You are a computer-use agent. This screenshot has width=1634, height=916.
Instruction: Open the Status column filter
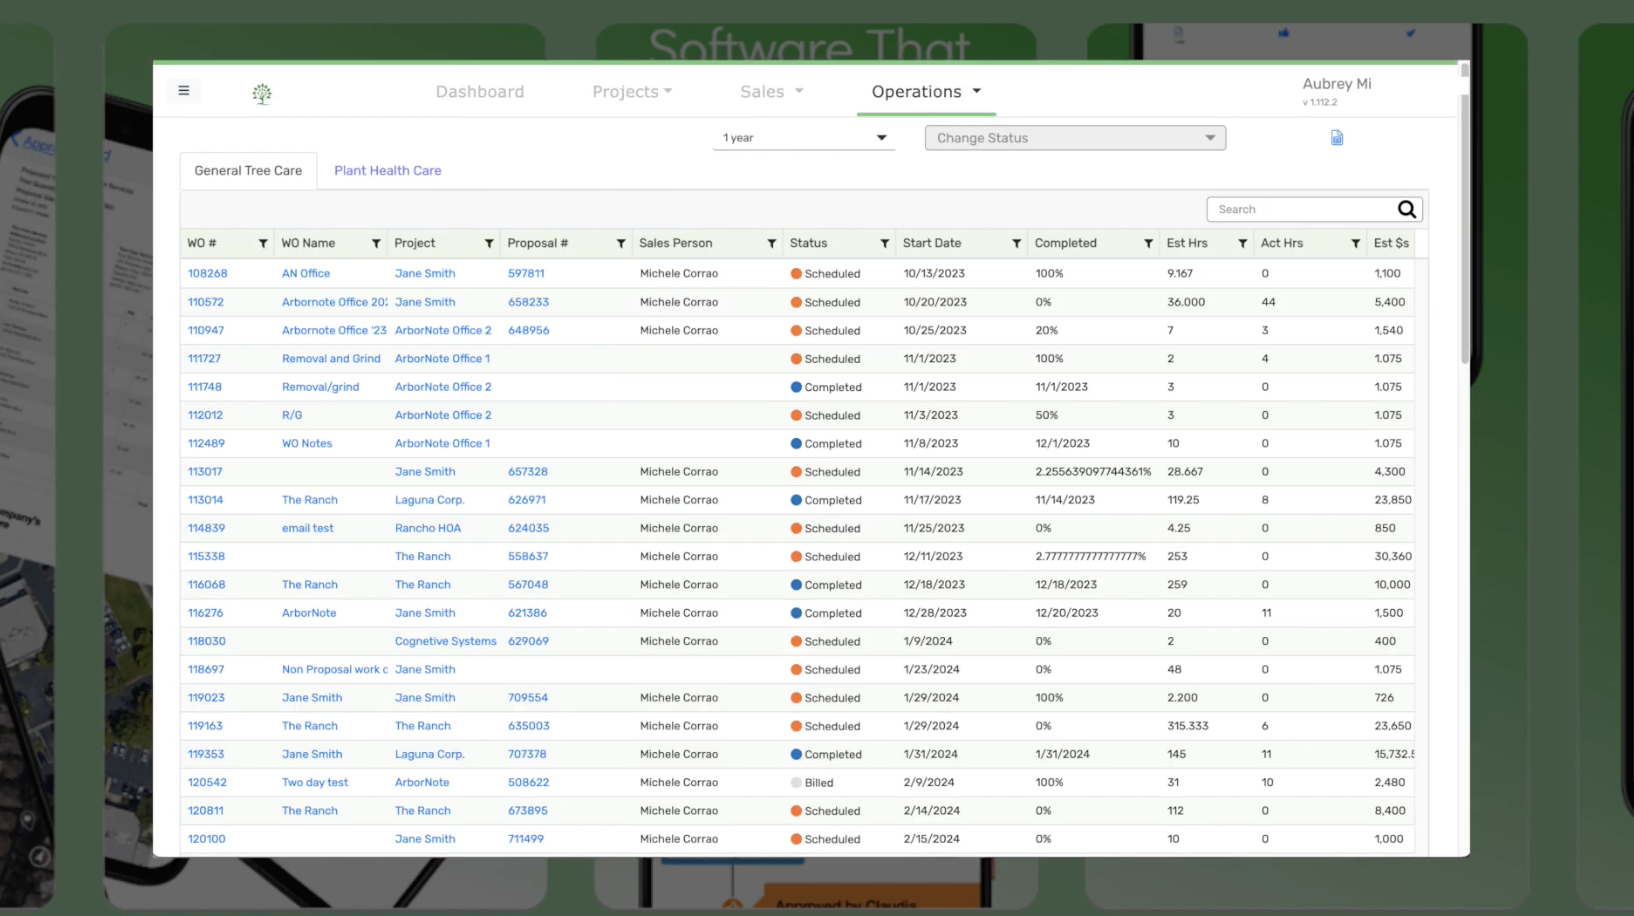[x=885, y=243]
